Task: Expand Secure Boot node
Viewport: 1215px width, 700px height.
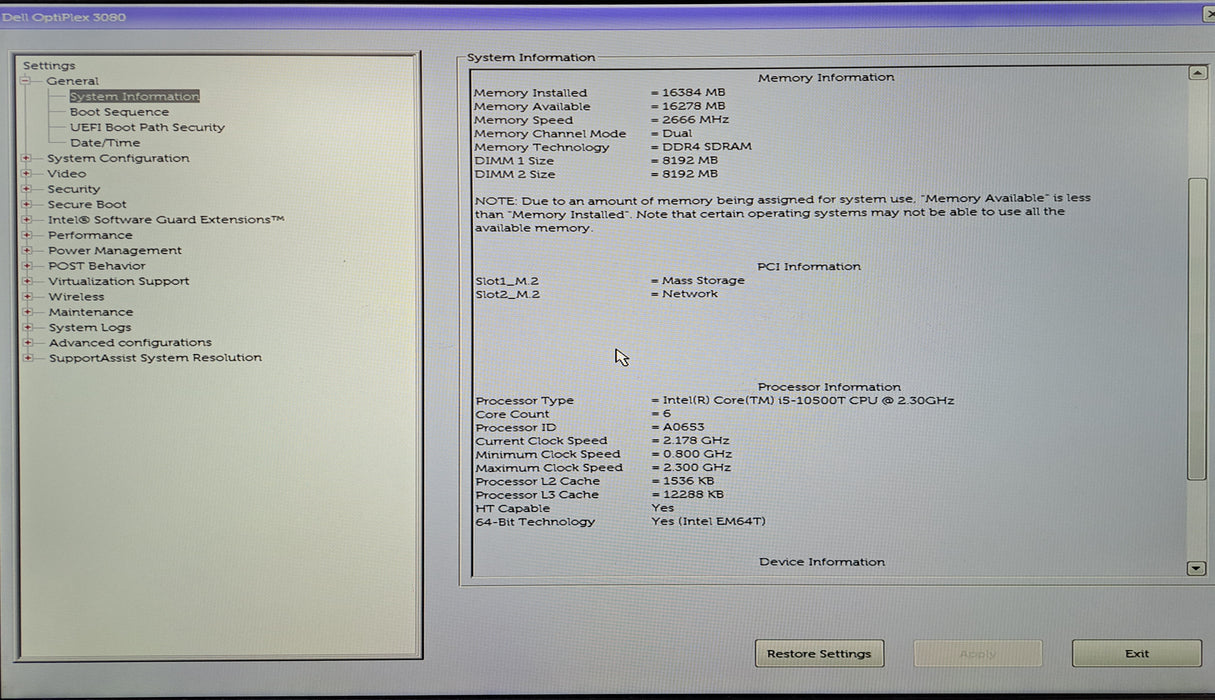Action: tap(26, 204)
